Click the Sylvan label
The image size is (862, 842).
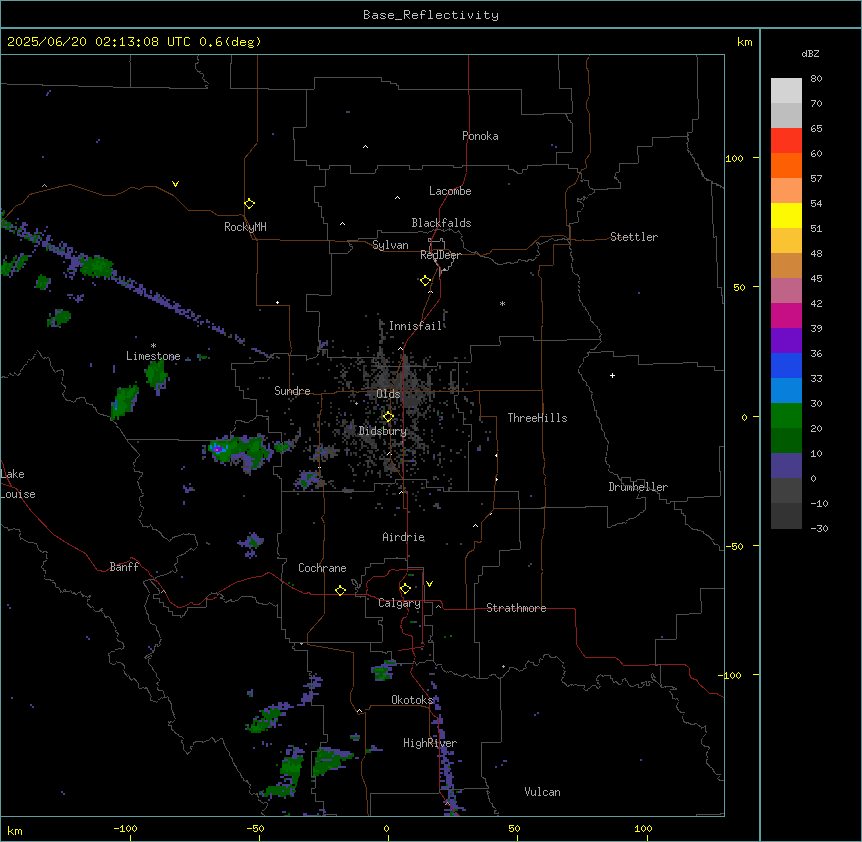coord(390,245)
